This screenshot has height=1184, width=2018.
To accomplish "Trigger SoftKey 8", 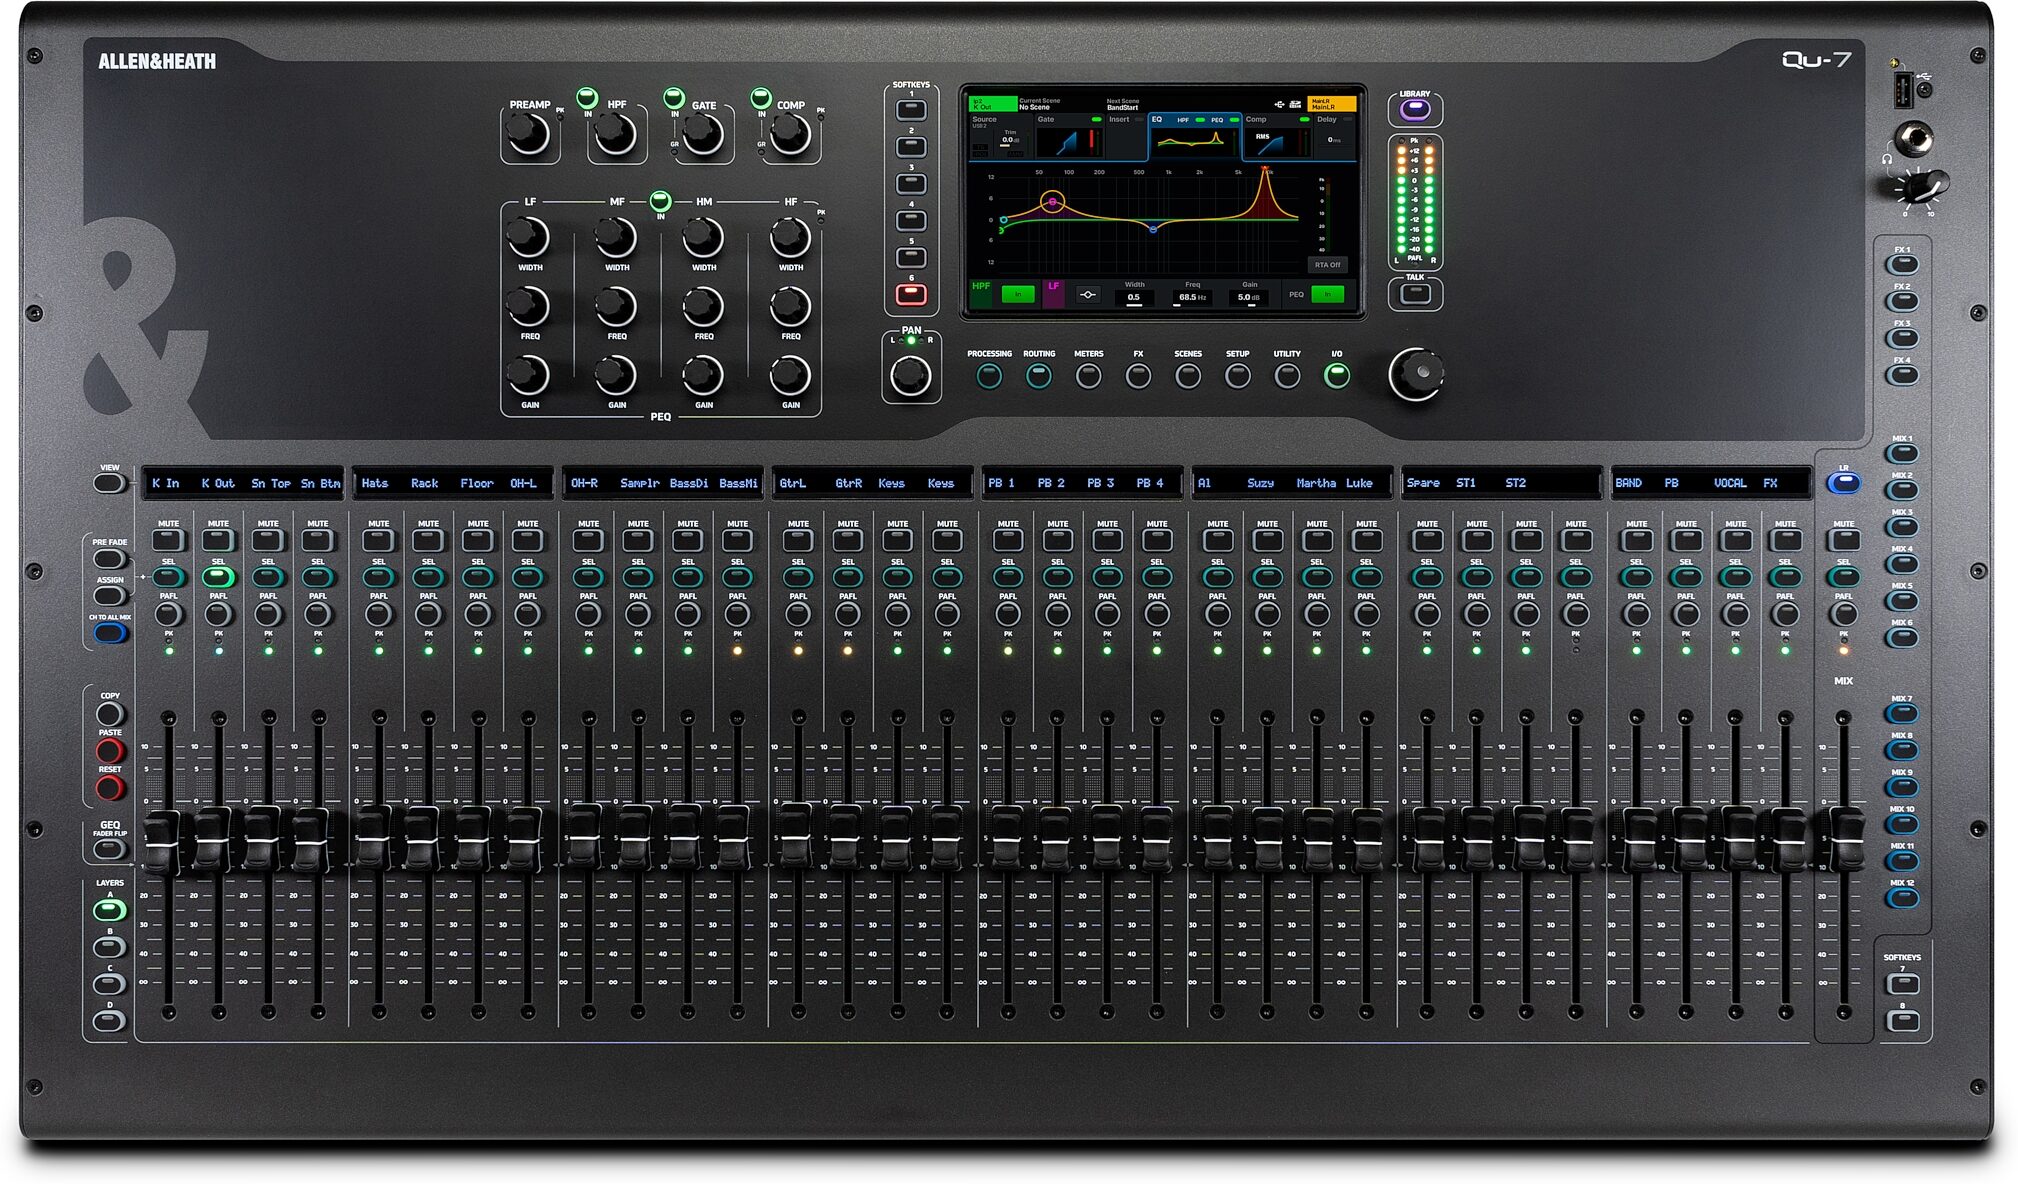I will (1902, 1022).
